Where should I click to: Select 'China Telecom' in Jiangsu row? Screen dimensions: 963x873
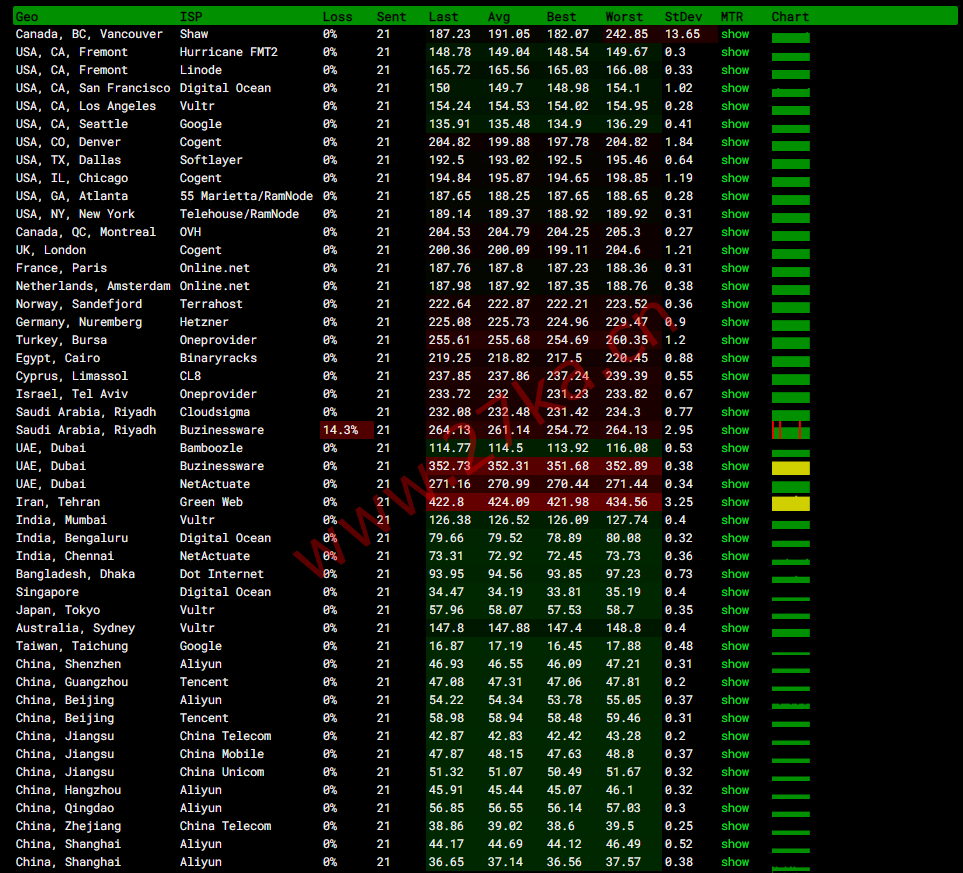click(x=225, y=736)
